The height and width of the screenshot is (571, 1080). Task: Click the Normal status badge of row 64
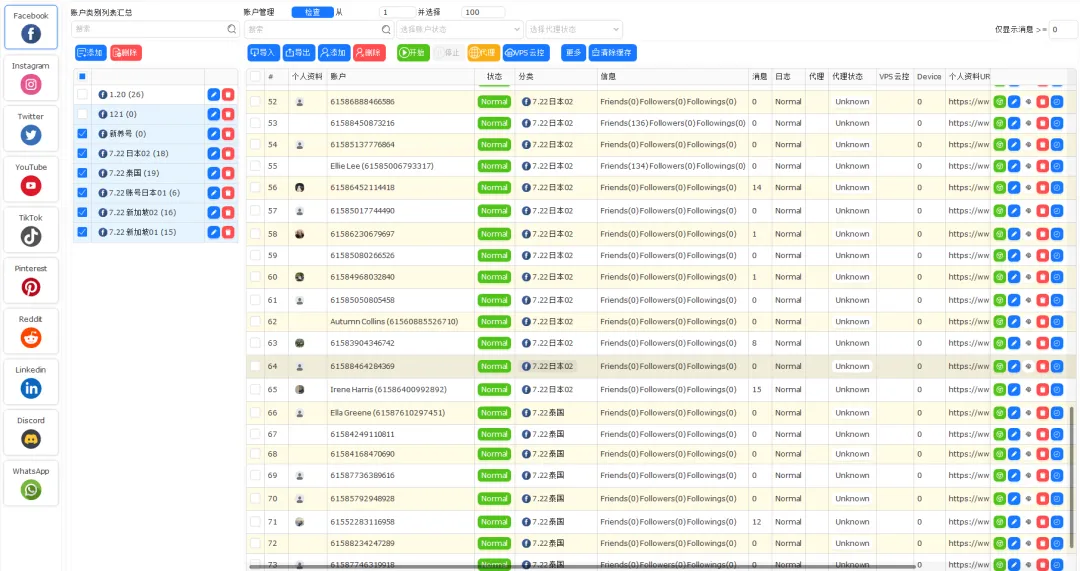[x=495, y=366]
